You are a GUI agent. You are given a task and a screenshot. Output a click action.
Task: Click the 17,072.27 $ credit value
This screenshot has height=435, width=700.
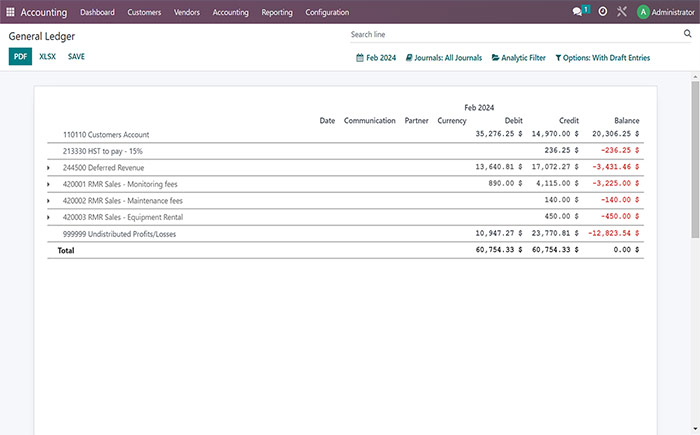tap(555, 167)
